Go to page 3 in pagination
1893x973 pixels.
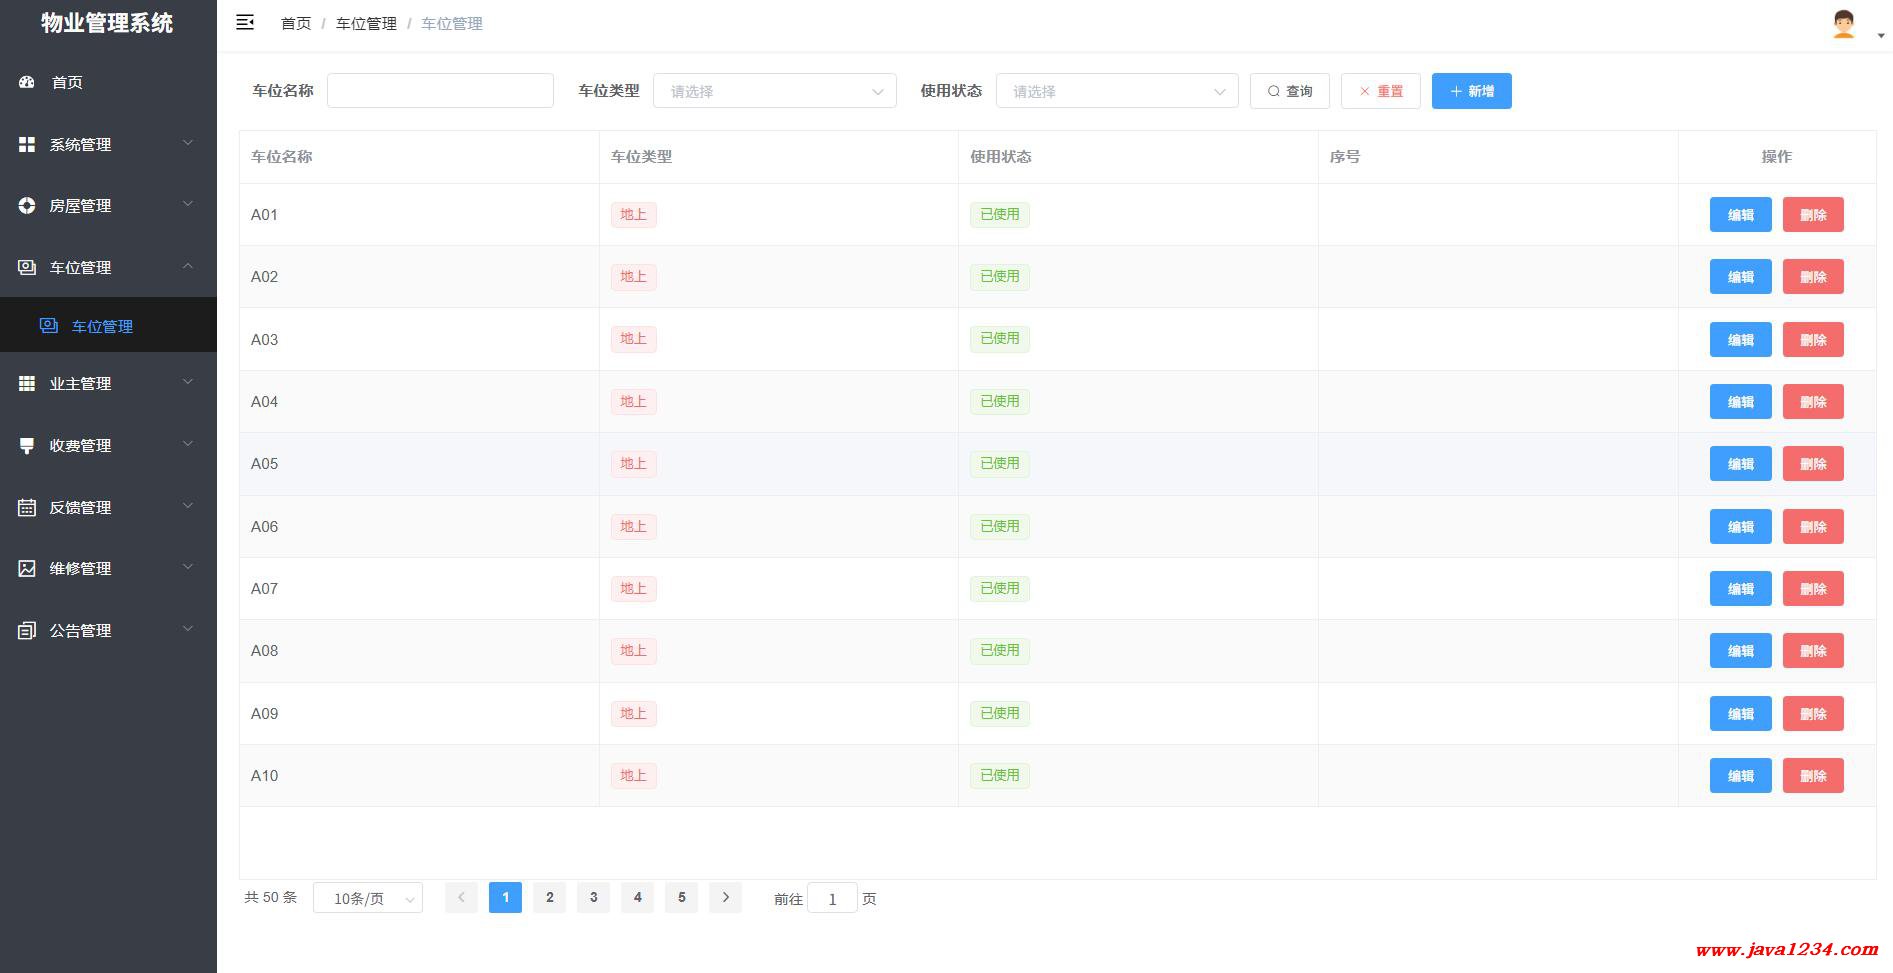[x=593, y=897]
